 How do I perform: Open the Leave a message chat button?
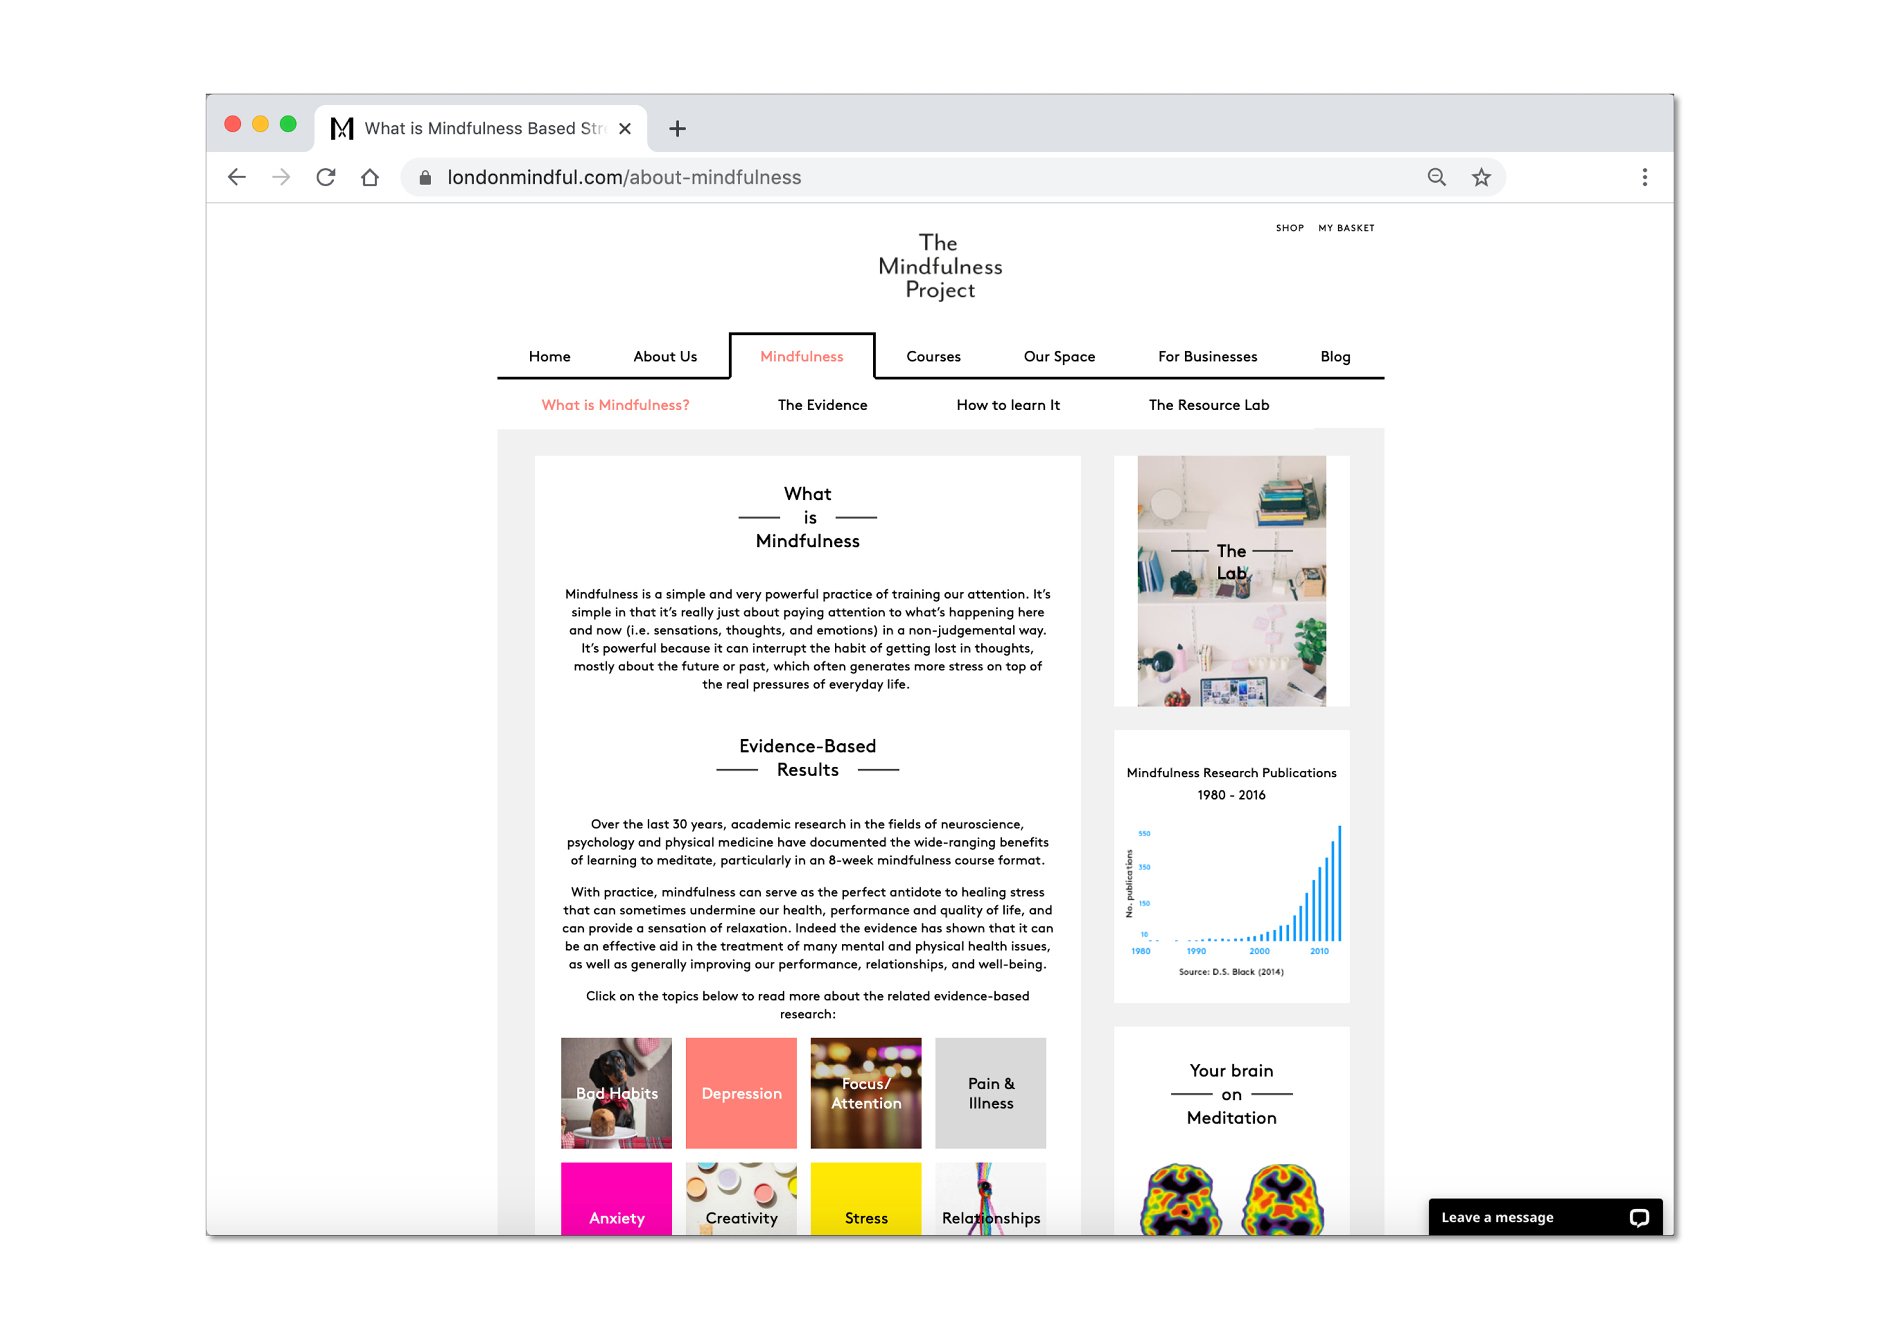1546,1217
